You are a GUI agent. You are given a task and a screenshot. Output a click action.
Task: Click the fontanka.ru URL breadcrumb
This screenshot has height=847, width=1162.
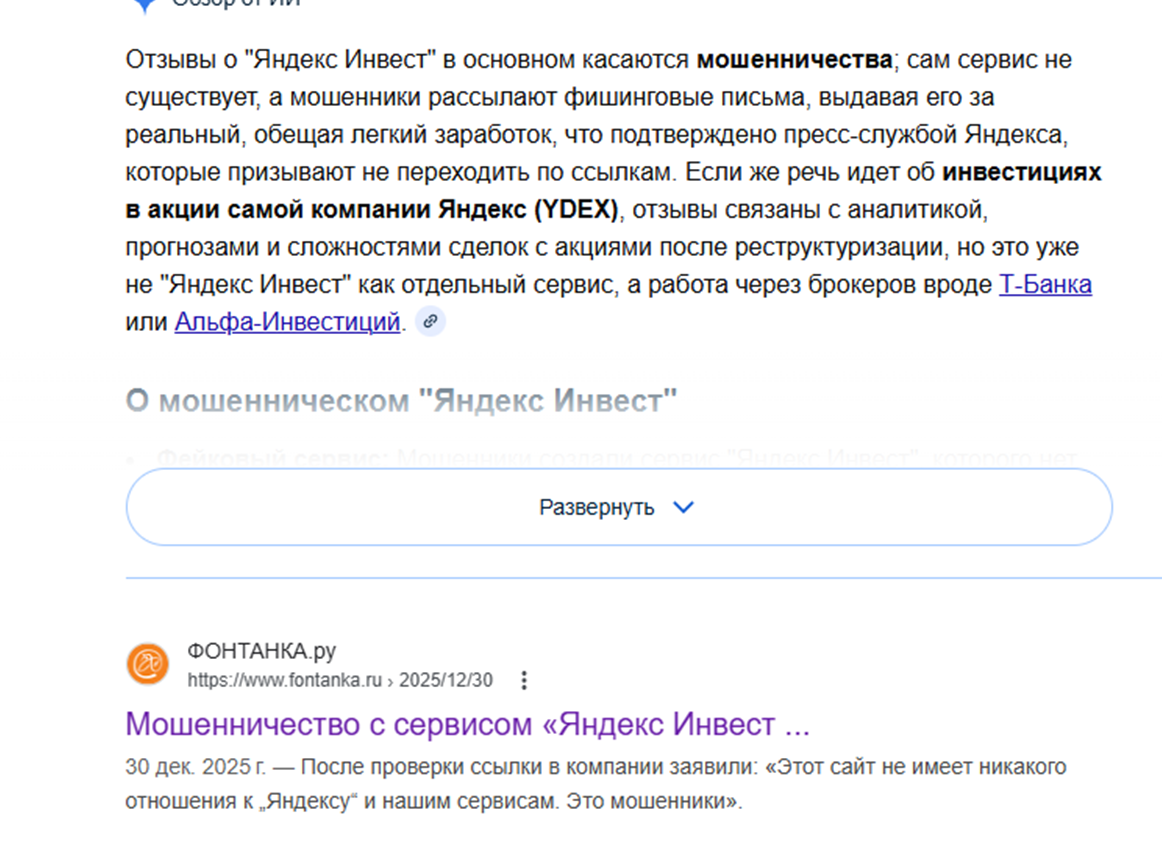[x=285, y=681]
